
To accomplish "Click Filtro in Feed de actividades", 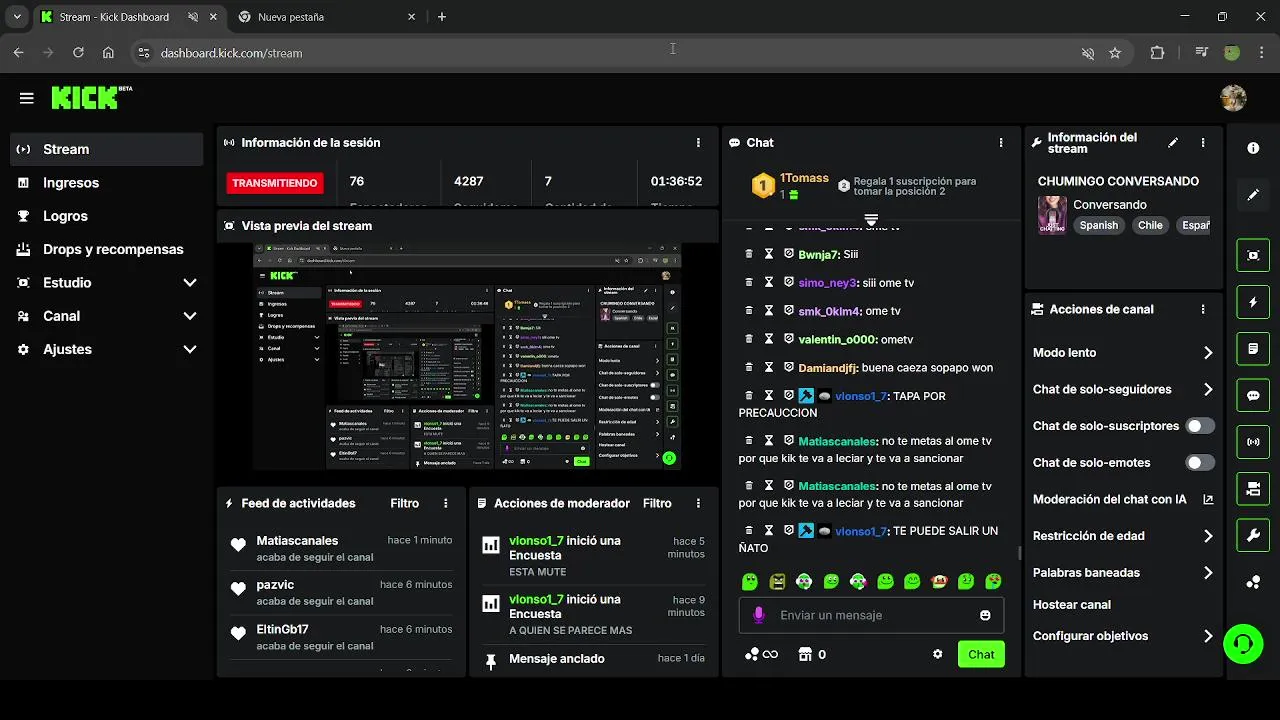I will [405, 504].
